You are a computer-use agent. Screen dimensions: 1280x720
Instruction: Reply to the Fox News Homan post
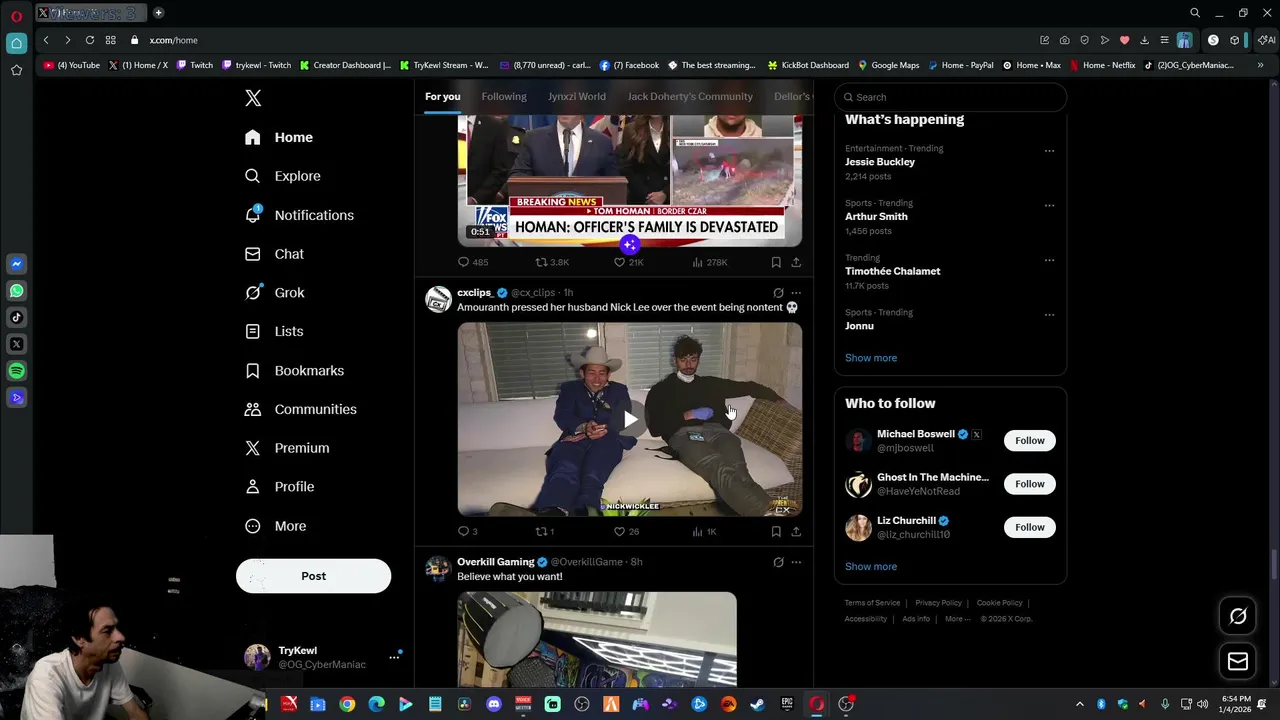pos(463,262)
